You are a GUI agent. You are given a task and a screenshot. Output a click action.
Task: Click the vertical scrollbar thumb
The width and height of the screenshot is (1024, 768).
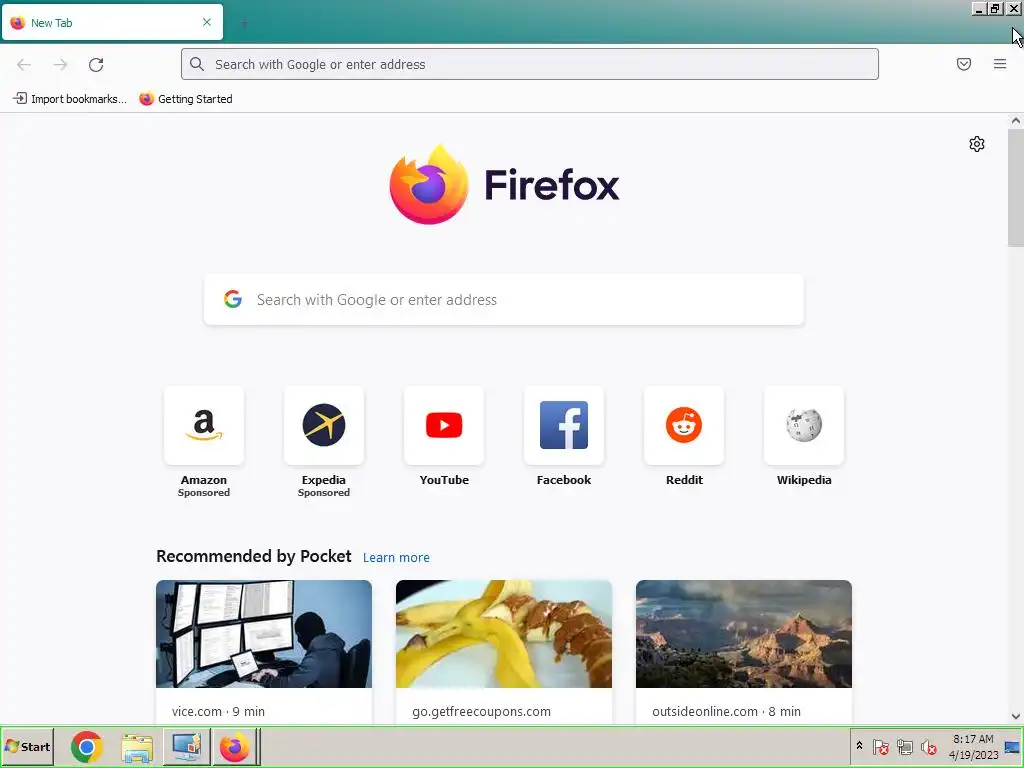coord(1016,187)
